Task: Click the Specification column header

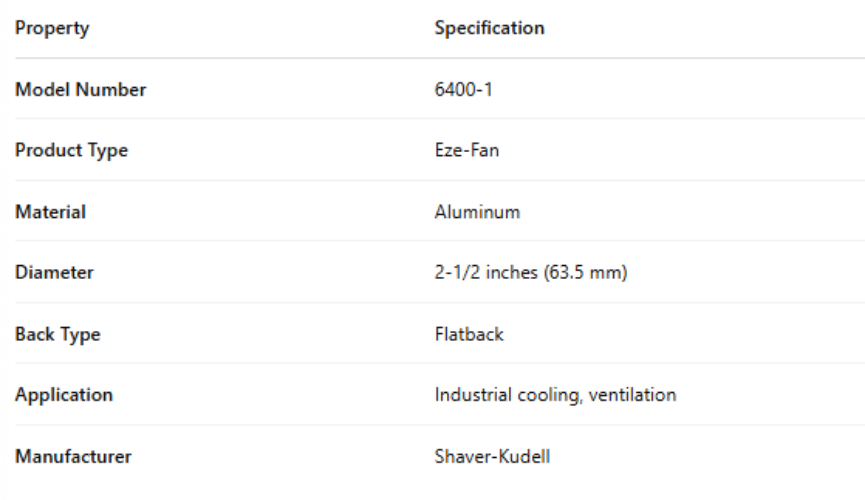Action: pyautogui.click(x=489, y=28)
